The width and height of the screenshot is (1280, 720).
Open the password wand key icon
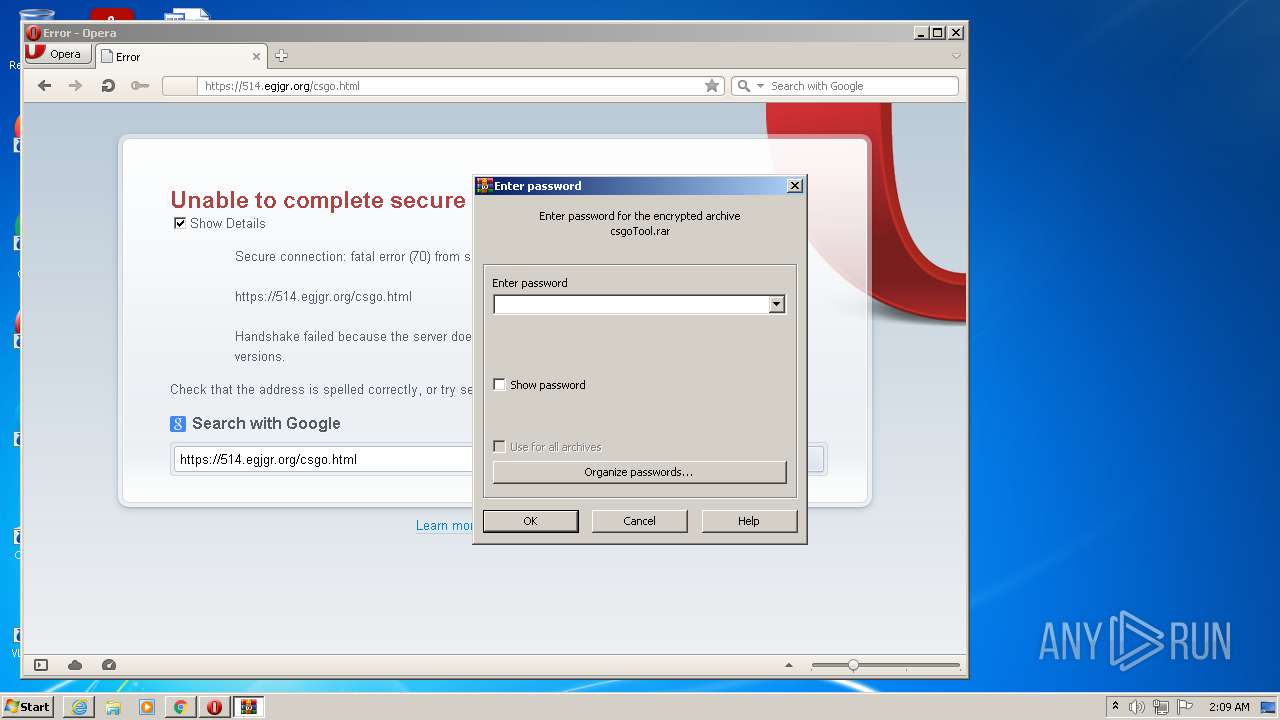[x=140, y=86]
